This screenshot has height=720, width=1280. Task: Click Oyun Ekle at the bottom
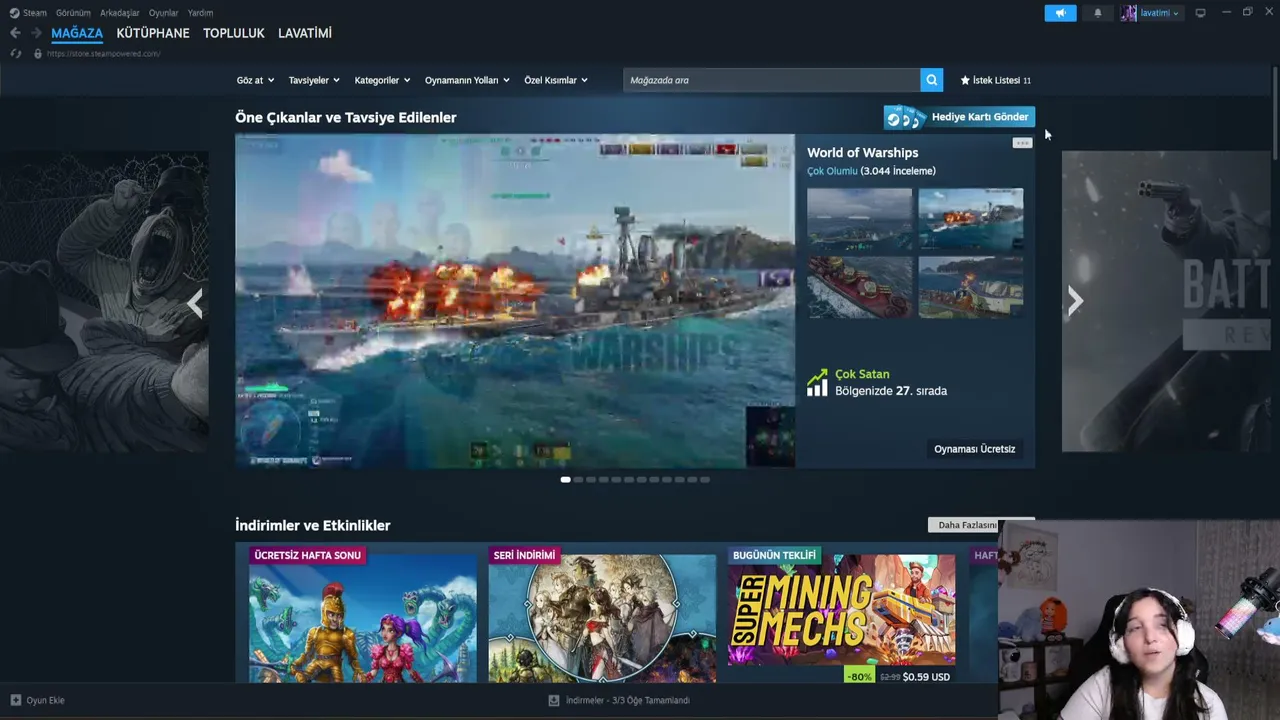[x=45, y=700]
